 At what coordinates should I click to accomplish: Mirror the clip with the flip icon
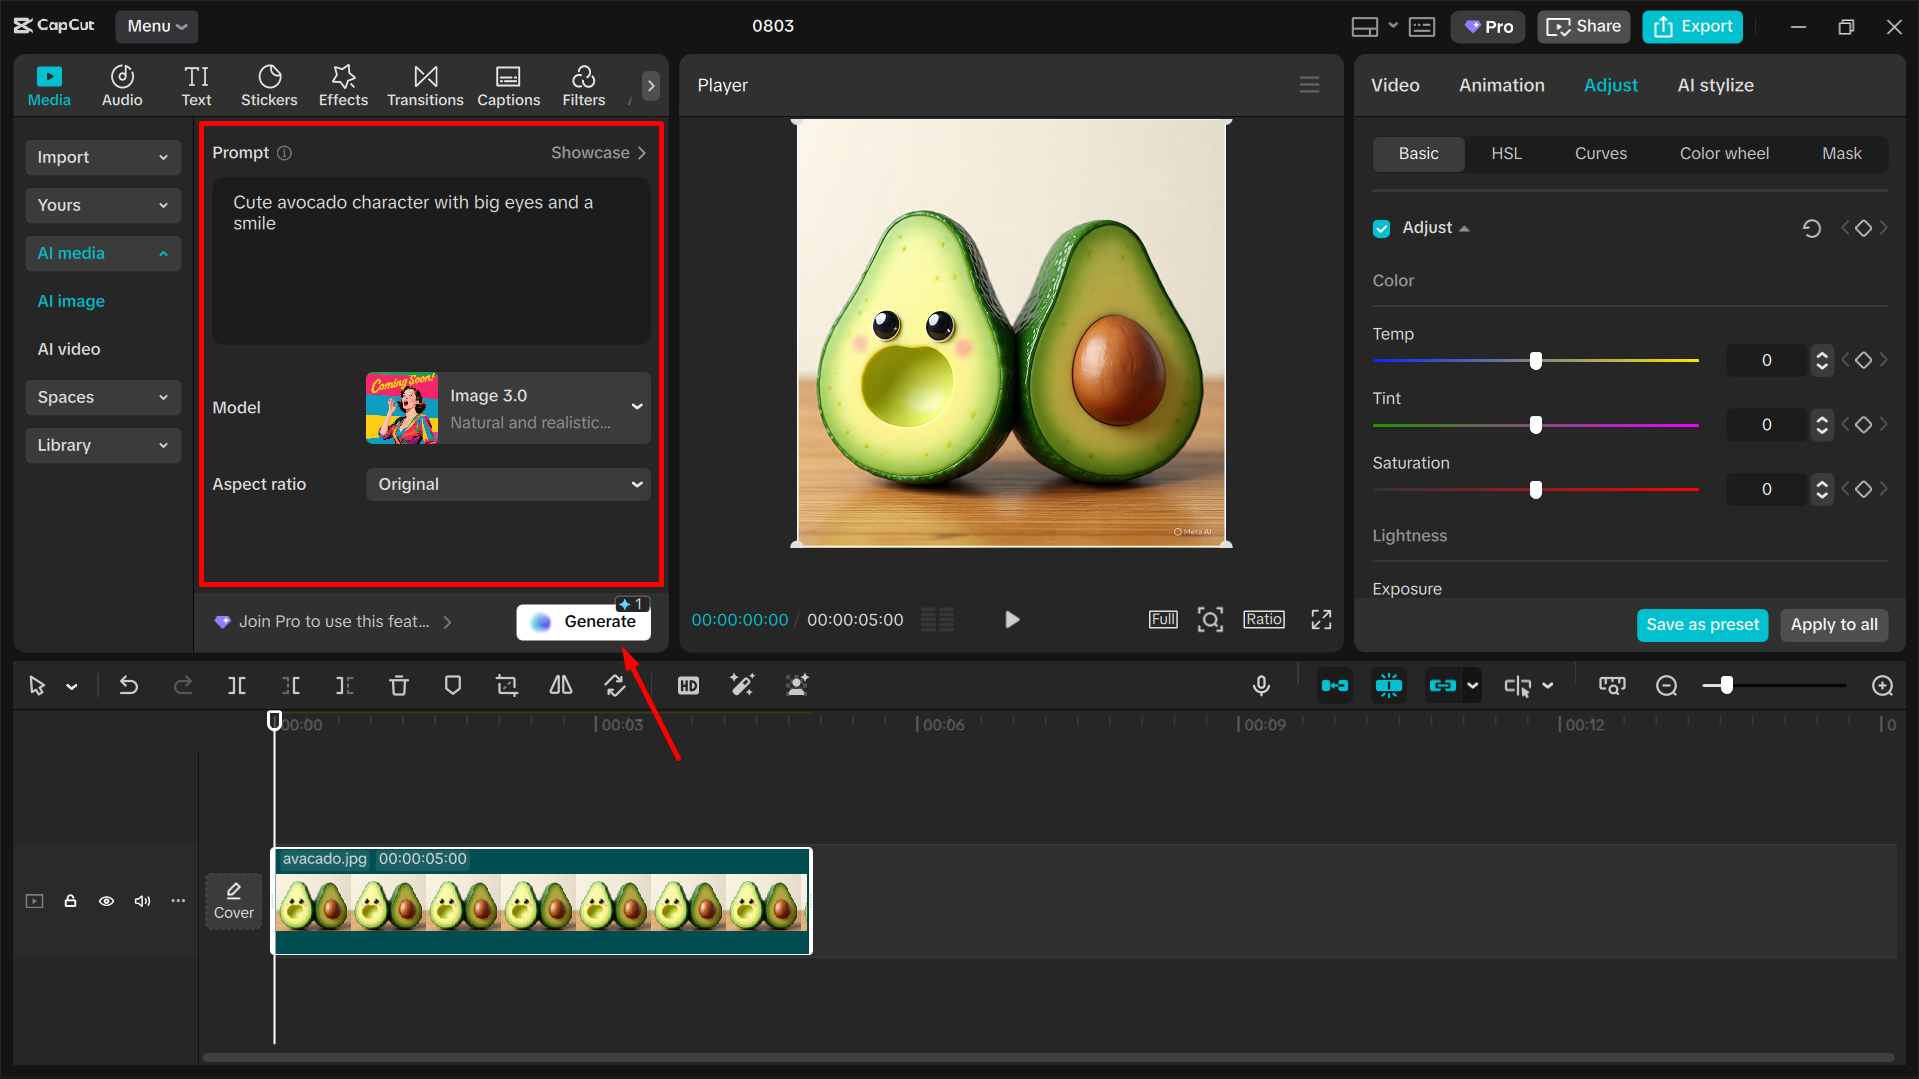pos(560,686)
